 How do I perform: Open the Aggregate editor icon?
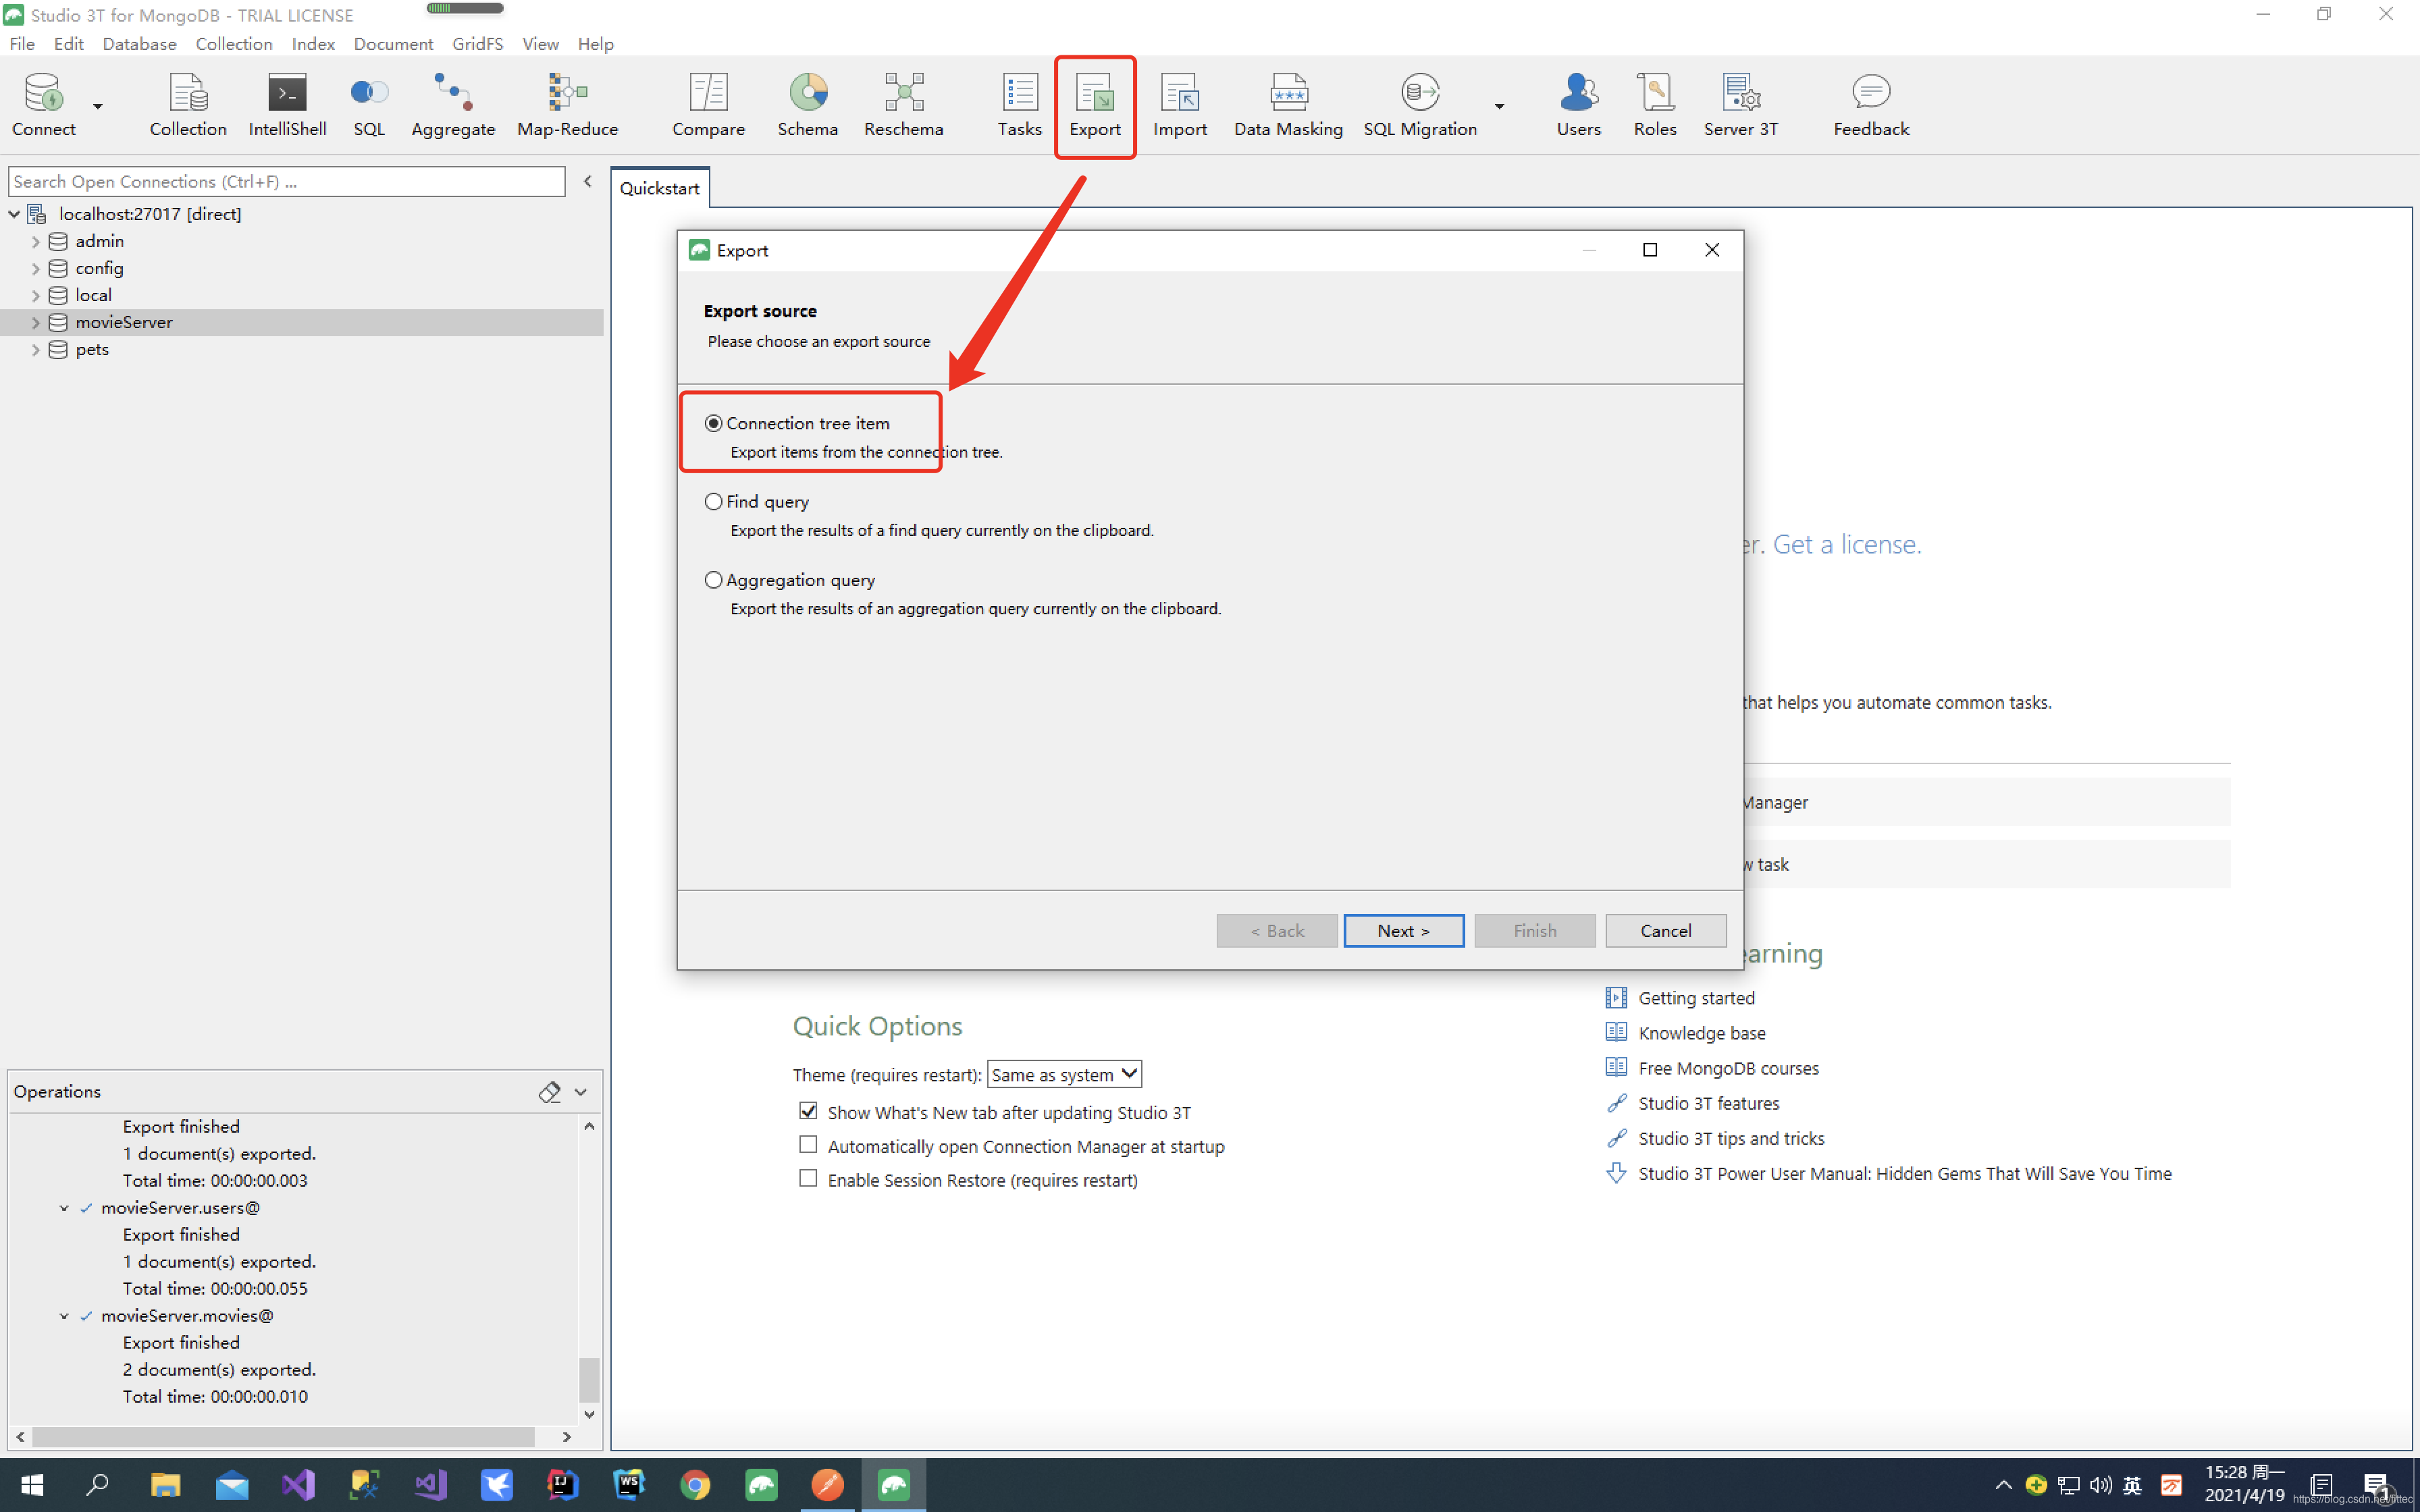(x=453, y=105)
